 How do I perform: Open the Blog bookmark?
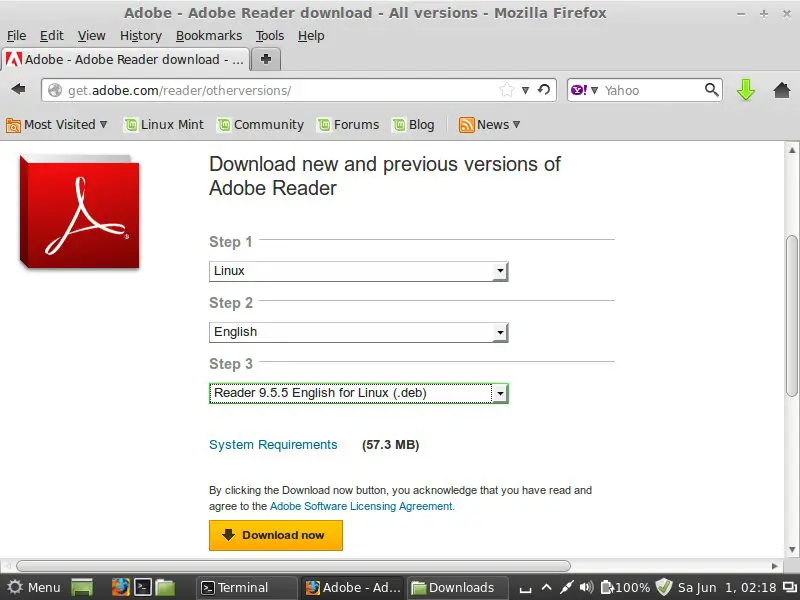tap(414, 124)
